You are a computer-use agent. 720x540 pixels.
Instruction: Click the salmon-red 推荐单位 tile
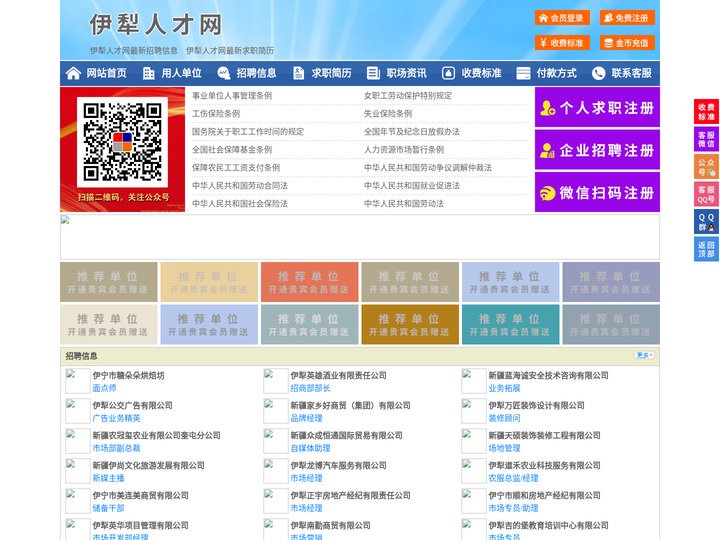point(309,282)
